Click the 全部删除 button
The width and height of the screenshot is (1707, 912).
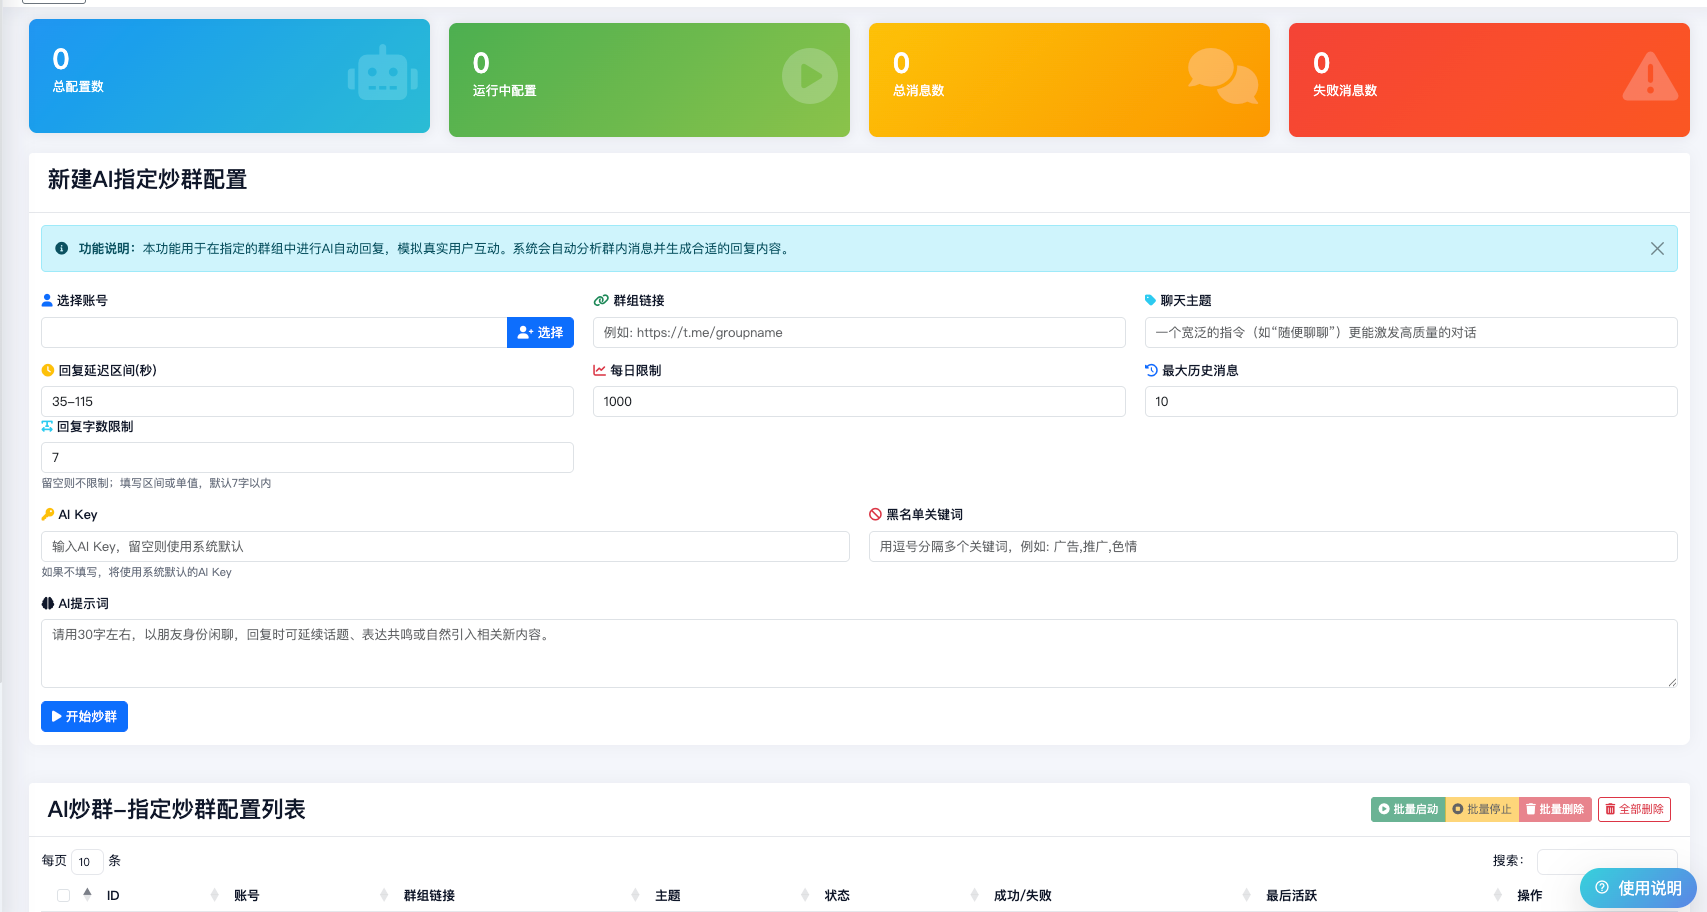tap(1634, 809)
